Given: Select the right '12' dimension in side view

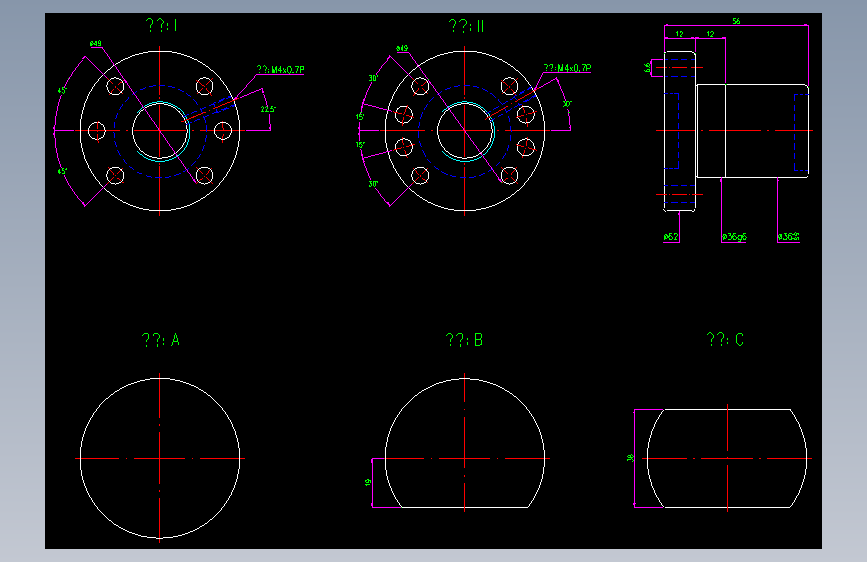Looking at the screenshot, I should tap(711, 34).
